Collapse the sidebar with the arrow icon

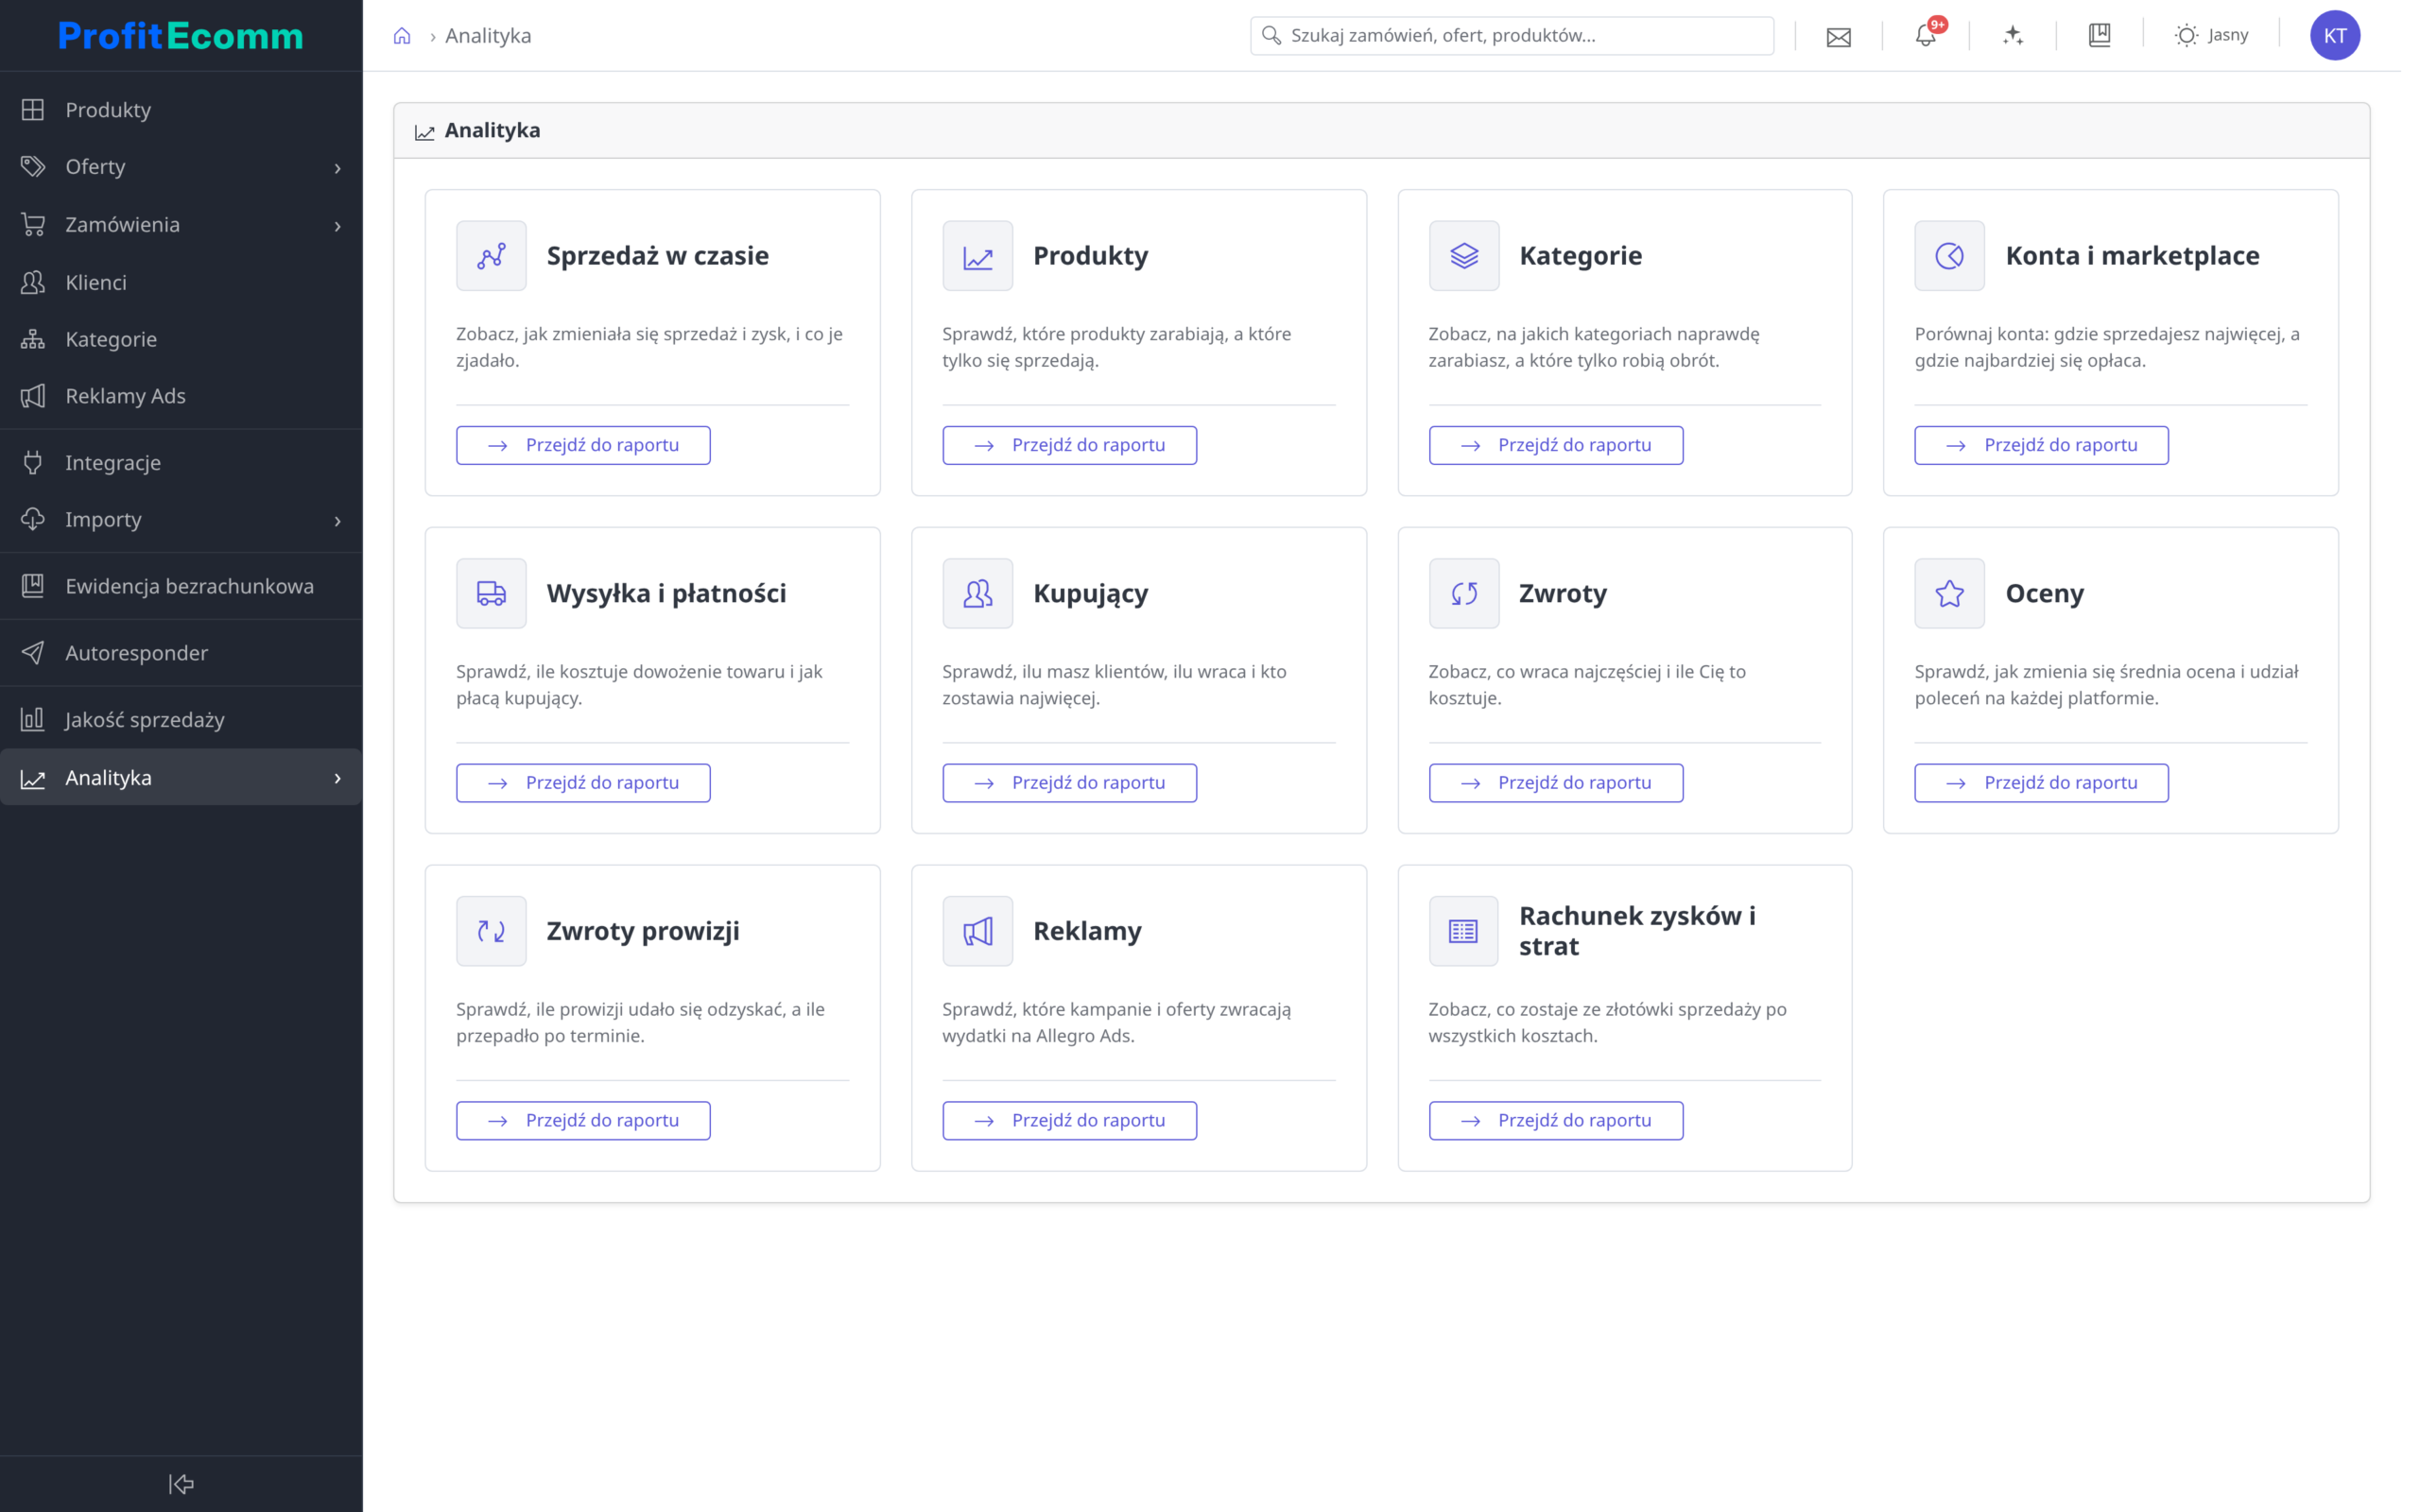coord(181,1484)
